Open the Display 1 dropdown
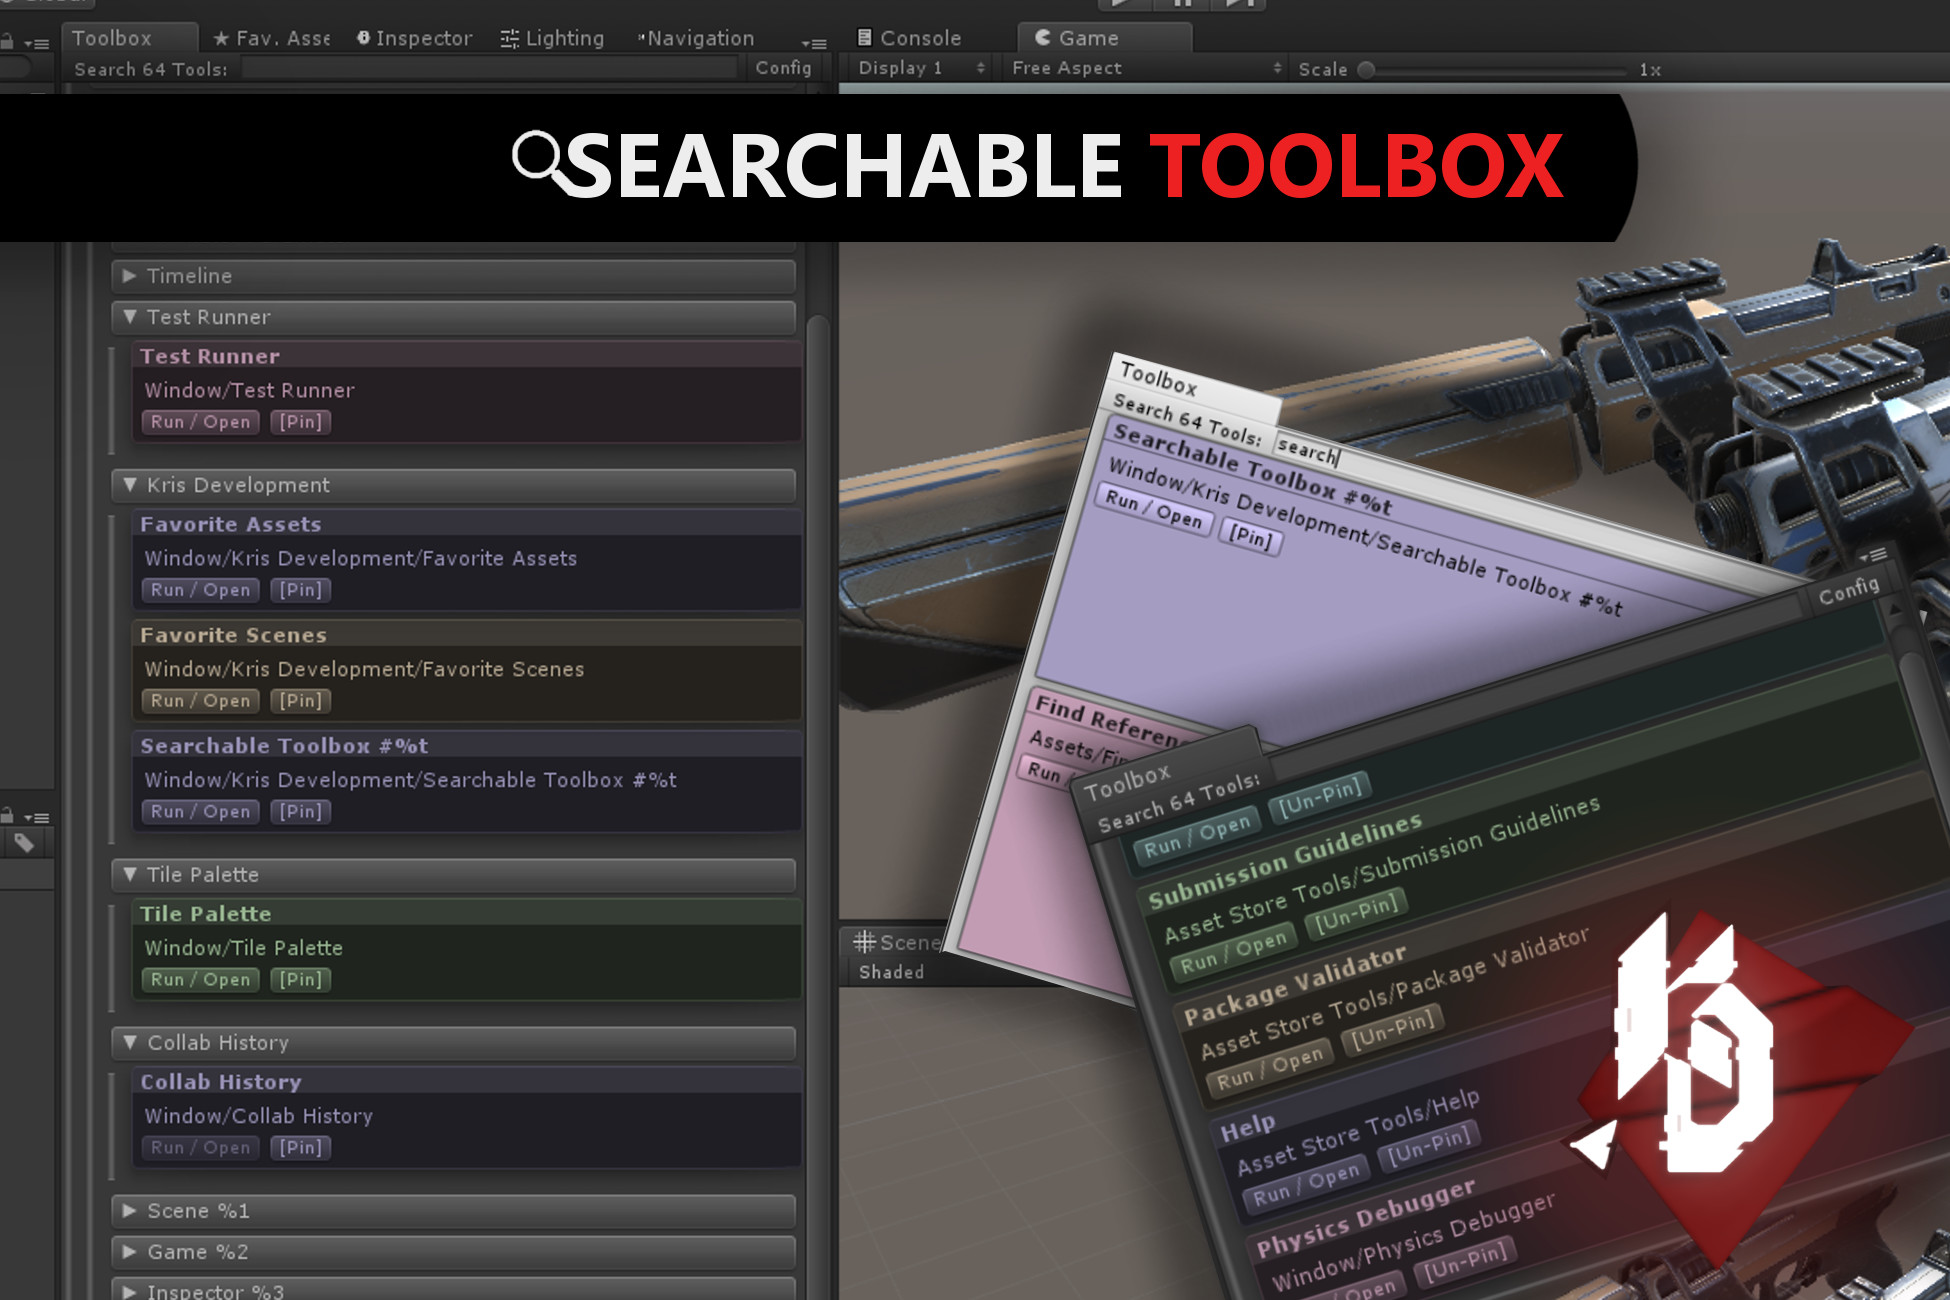 point(921,68)
